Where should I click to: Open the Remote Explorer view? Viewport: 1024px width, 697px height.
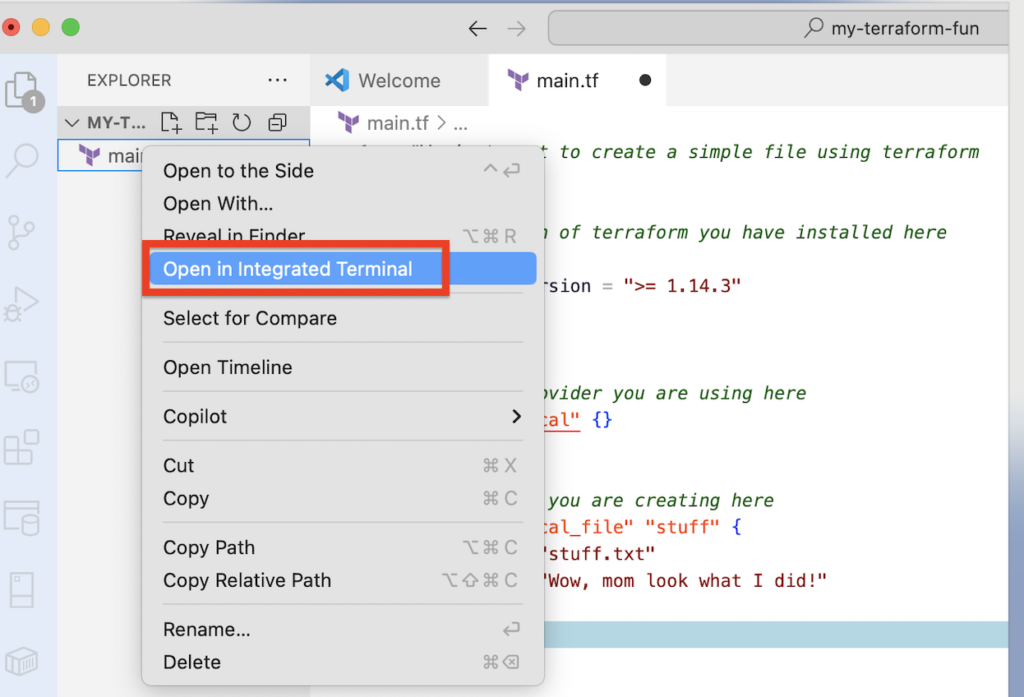(x=22, y=376)
